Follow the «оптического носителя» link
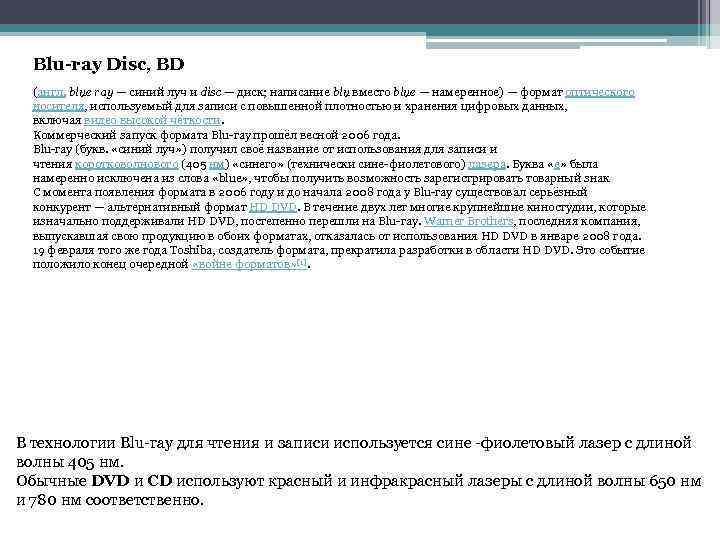 599,92
